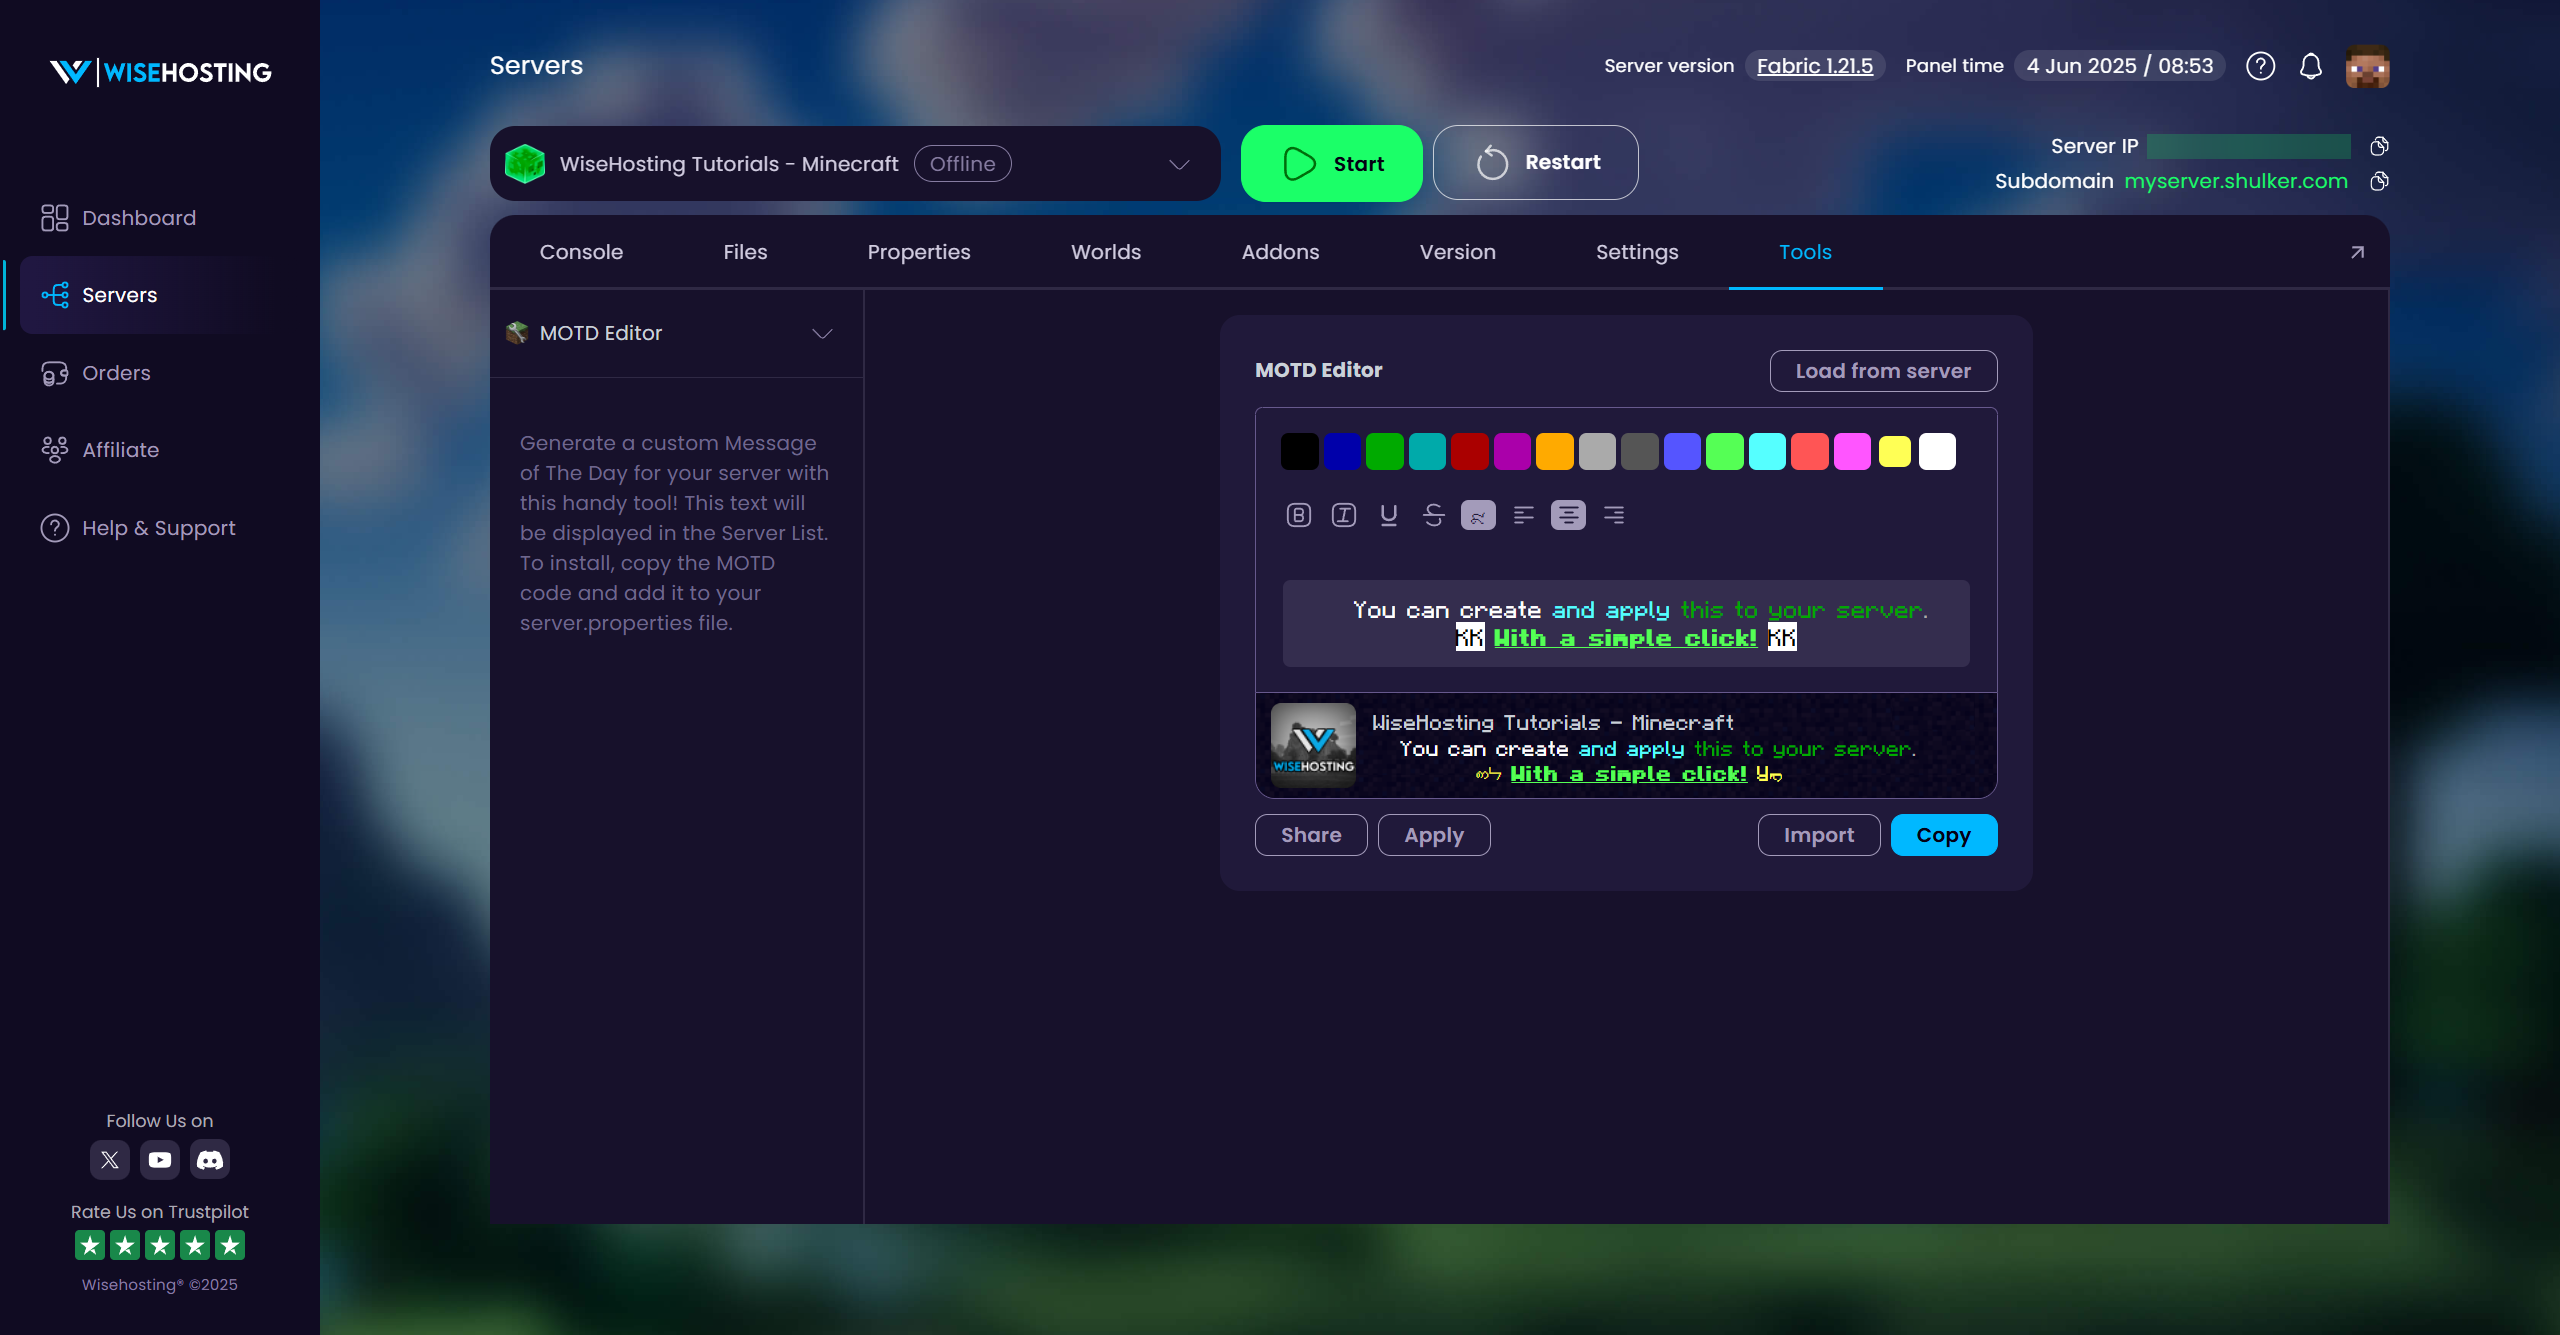This screenshot has width=2560, height=1335.
Task: Switch to the Properties tab
Action: pos(919,252)
